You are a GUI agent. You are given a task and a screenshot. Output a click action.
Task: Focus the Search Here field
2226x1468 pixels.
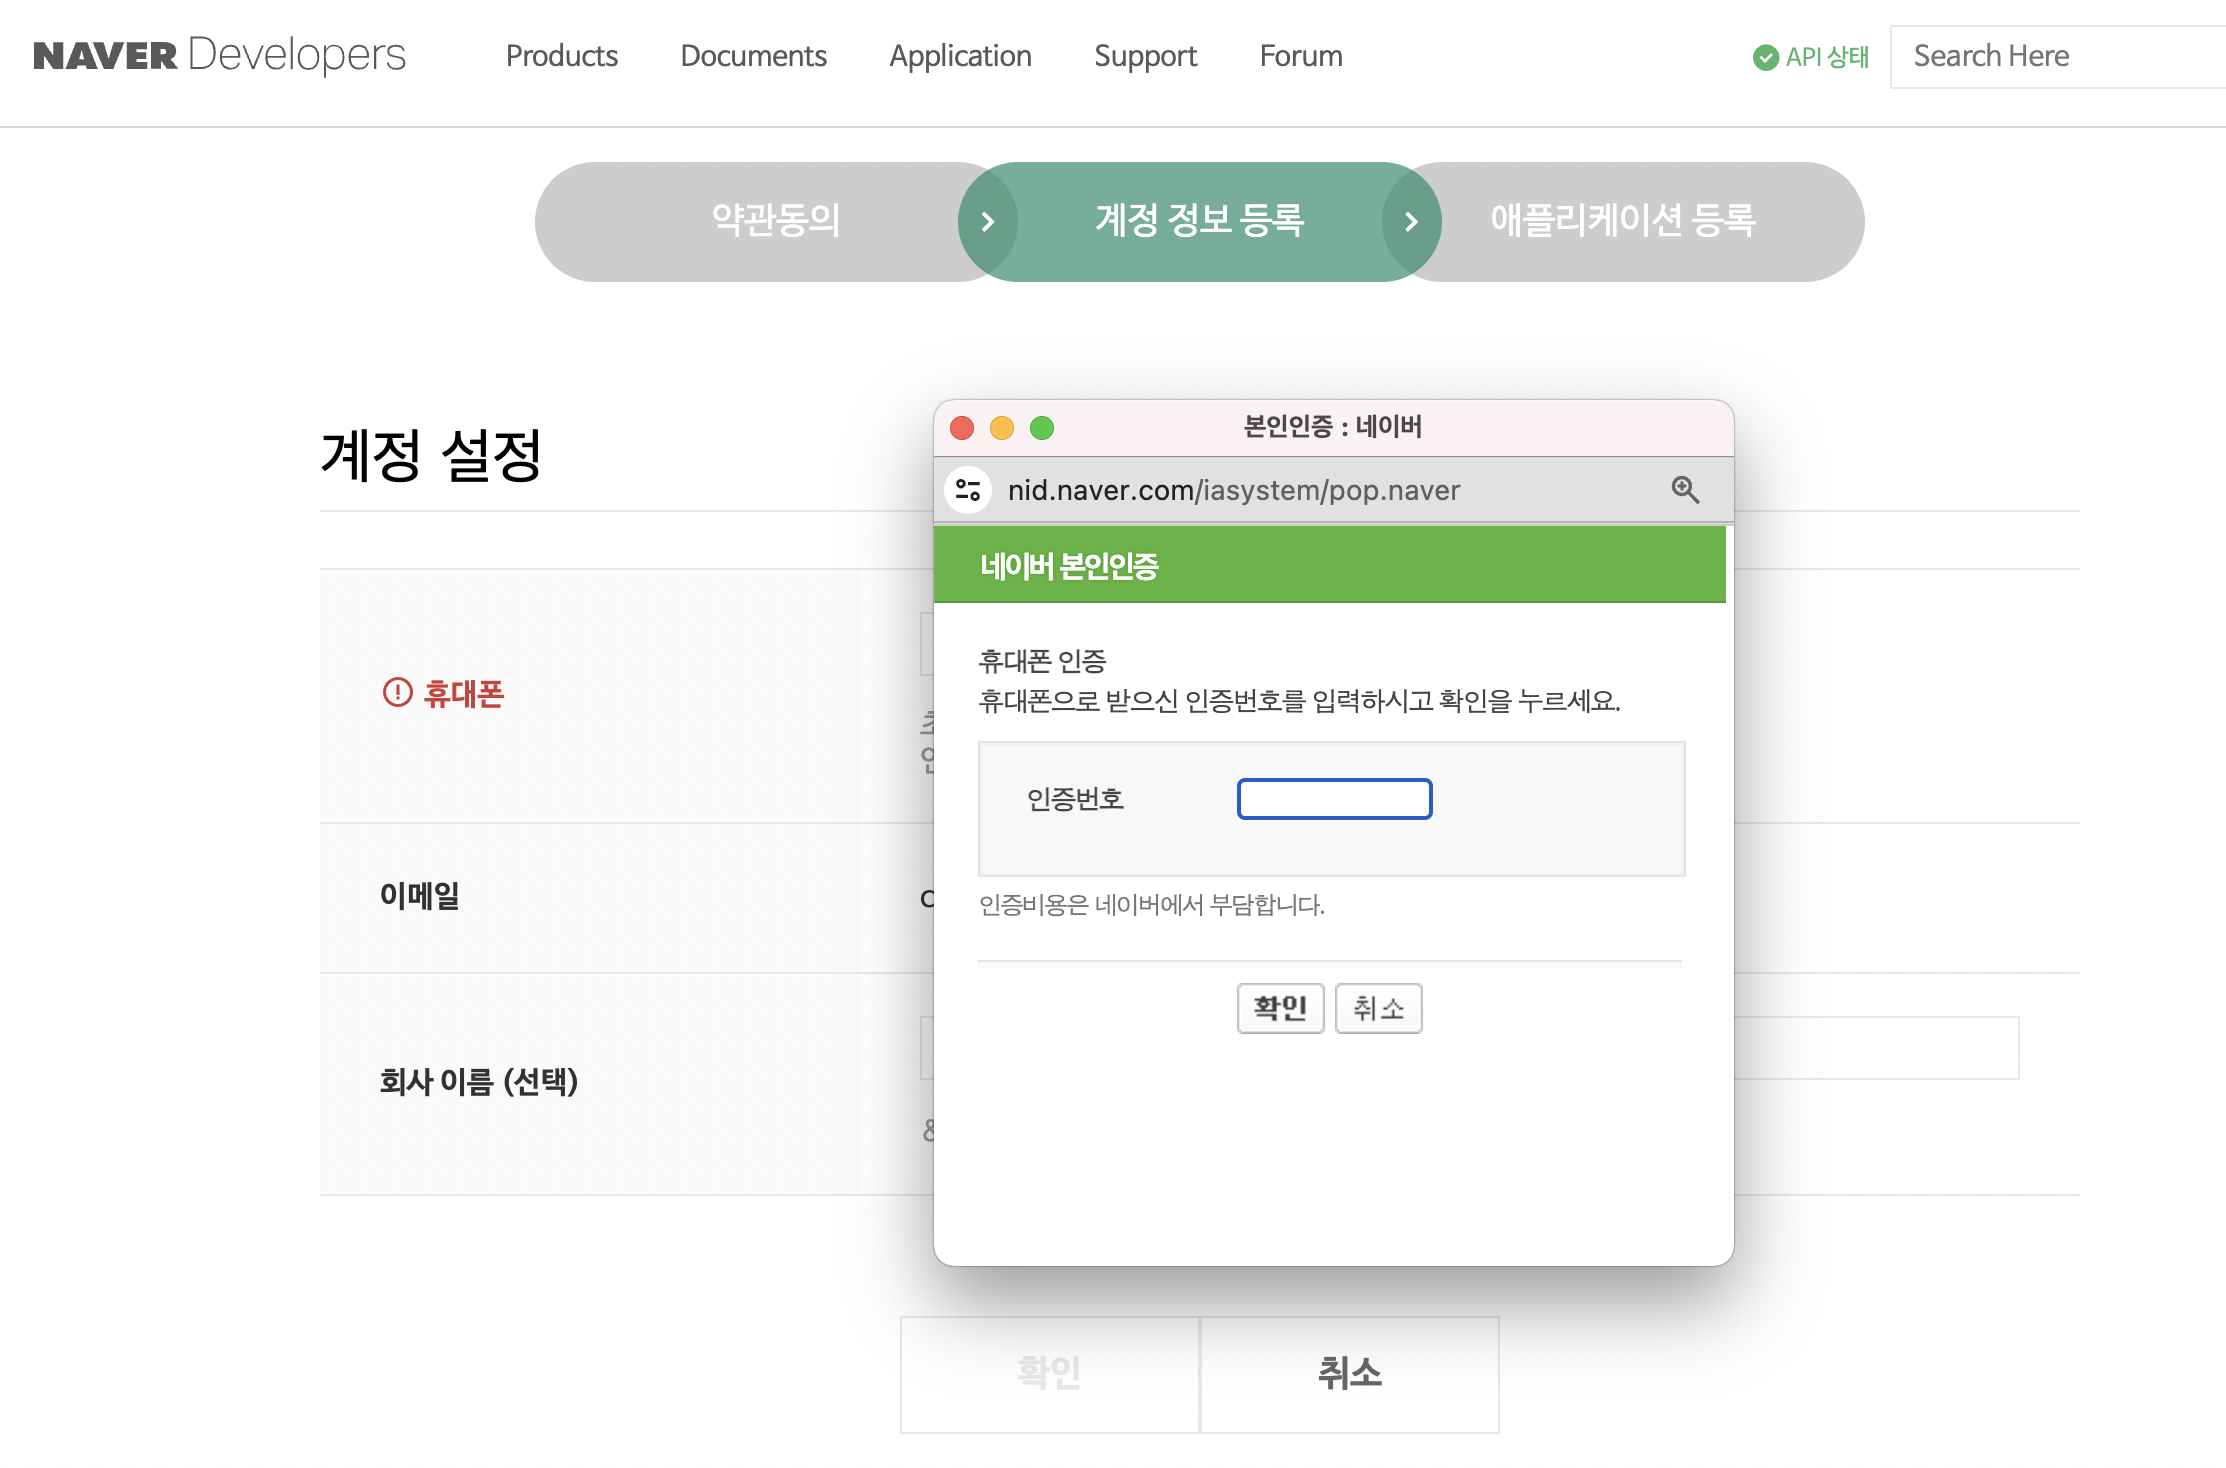(2058, 57)
